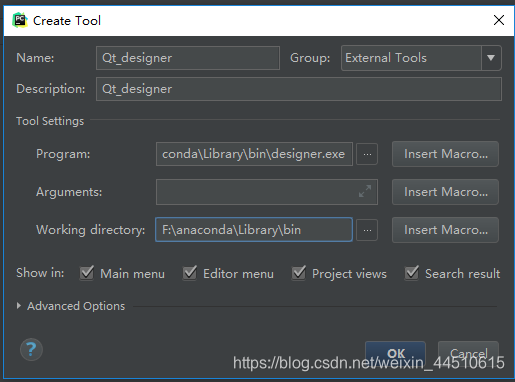The image size is (515, 382).
Task: Click the PyCharm icon in title bar
Action: [20, 20]
